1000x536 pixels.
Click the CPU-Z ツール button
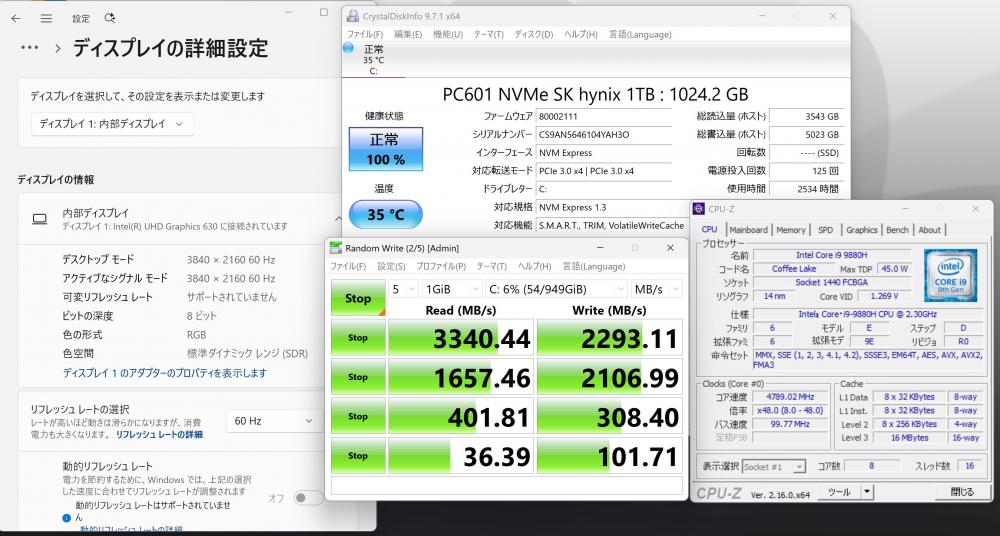click(839, 491)
